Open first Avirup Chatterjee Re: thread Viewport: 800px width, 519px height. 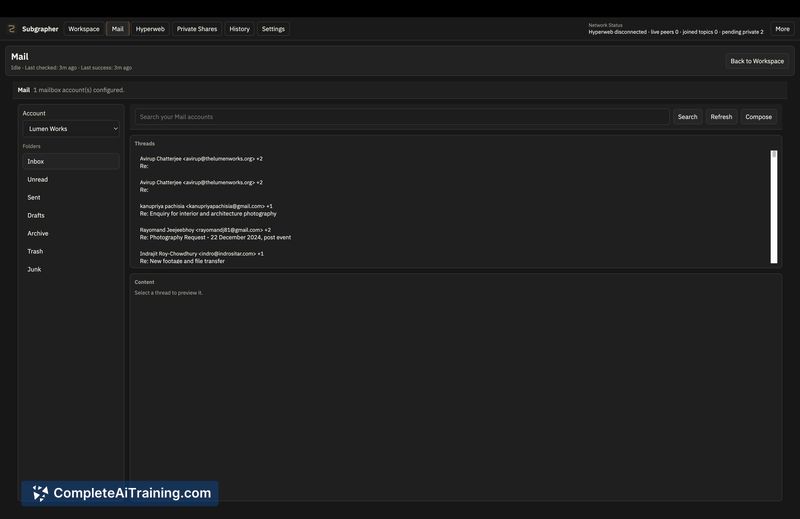pos(452,162)
